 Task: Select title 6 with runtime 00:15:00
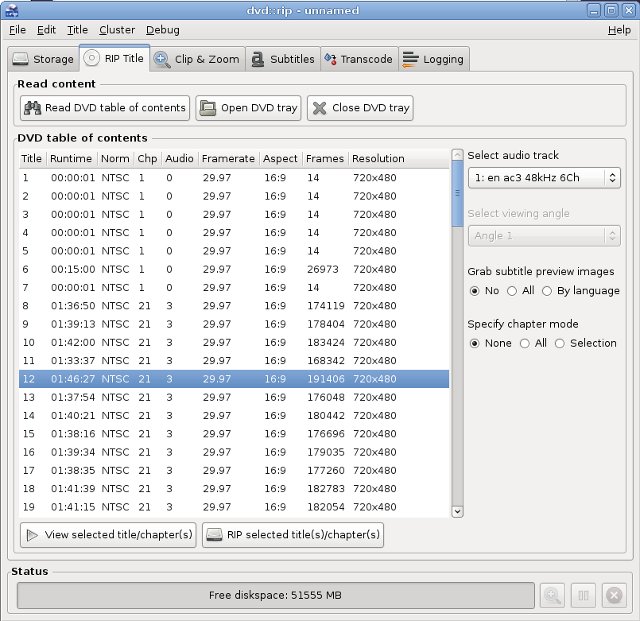point(234,269)
